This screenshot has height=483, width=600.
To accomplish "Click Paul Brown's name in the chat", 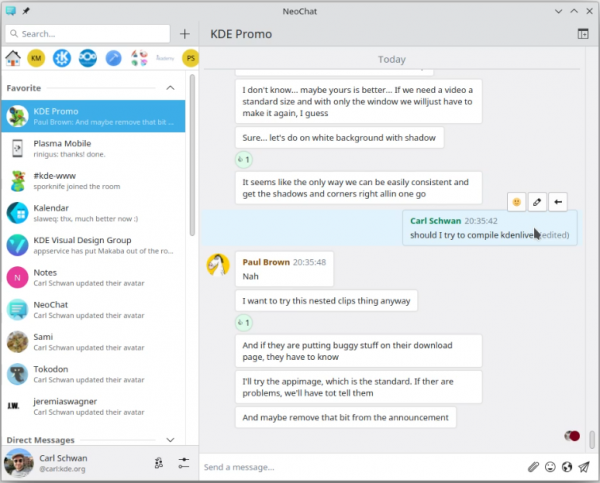I will pos(265,262).
